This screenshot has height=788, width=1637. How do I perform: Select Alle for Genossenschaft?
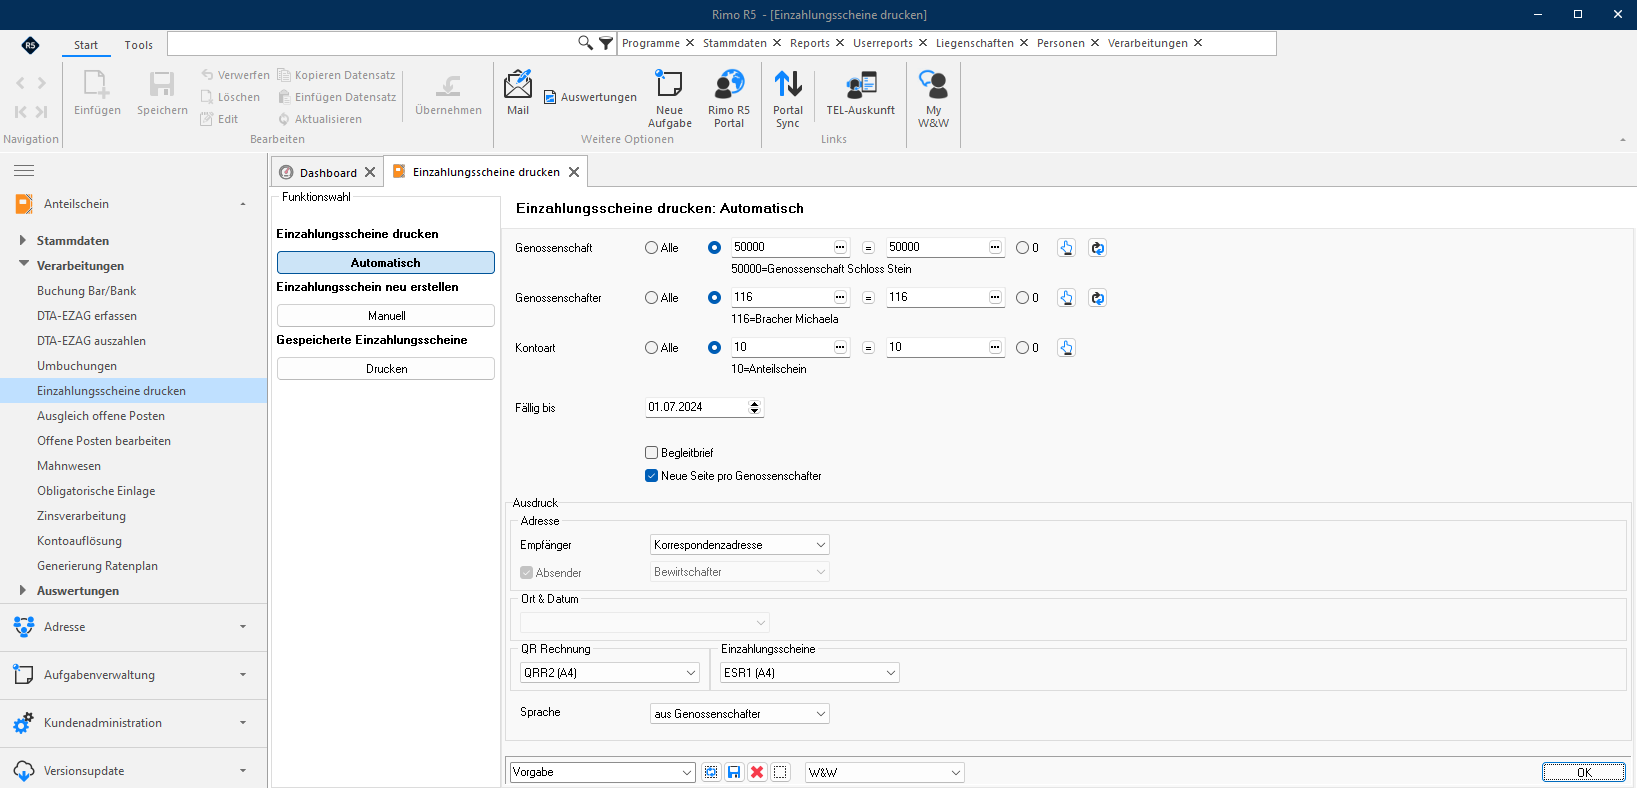pos(652,248)
